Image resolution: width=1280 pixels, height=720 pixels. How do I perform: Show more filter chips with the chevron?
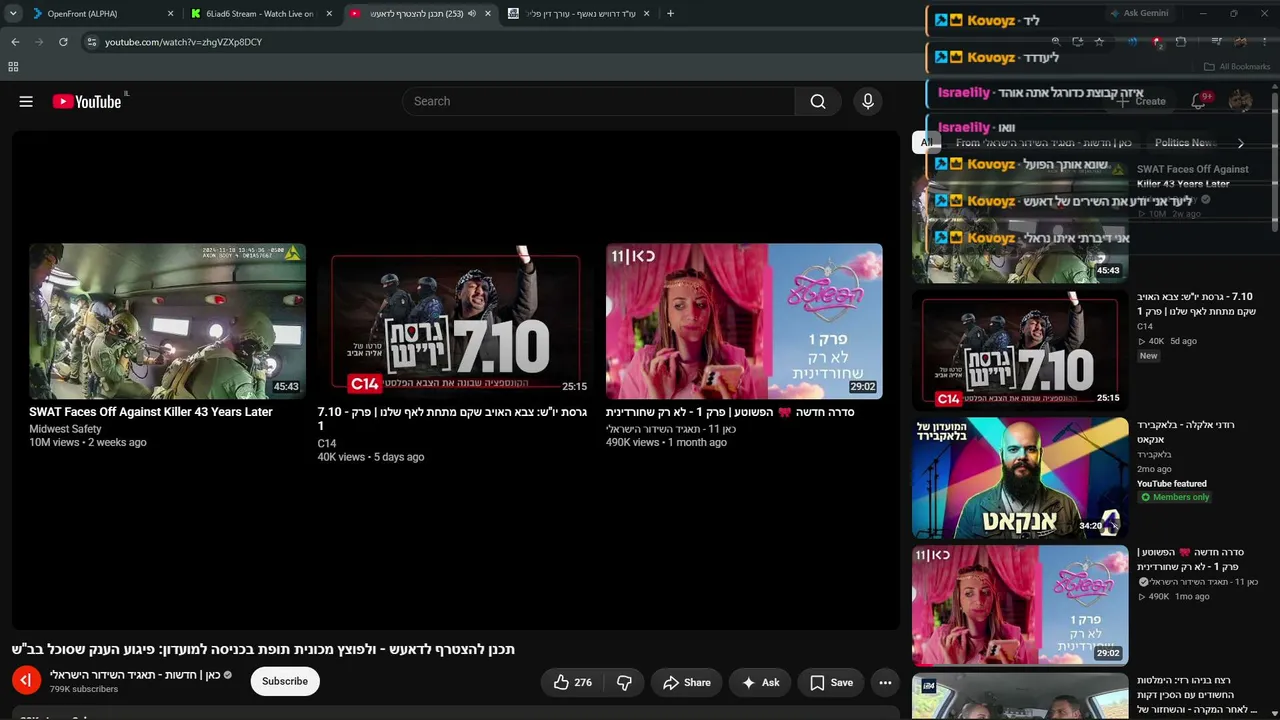click(x=1241, y=143)
